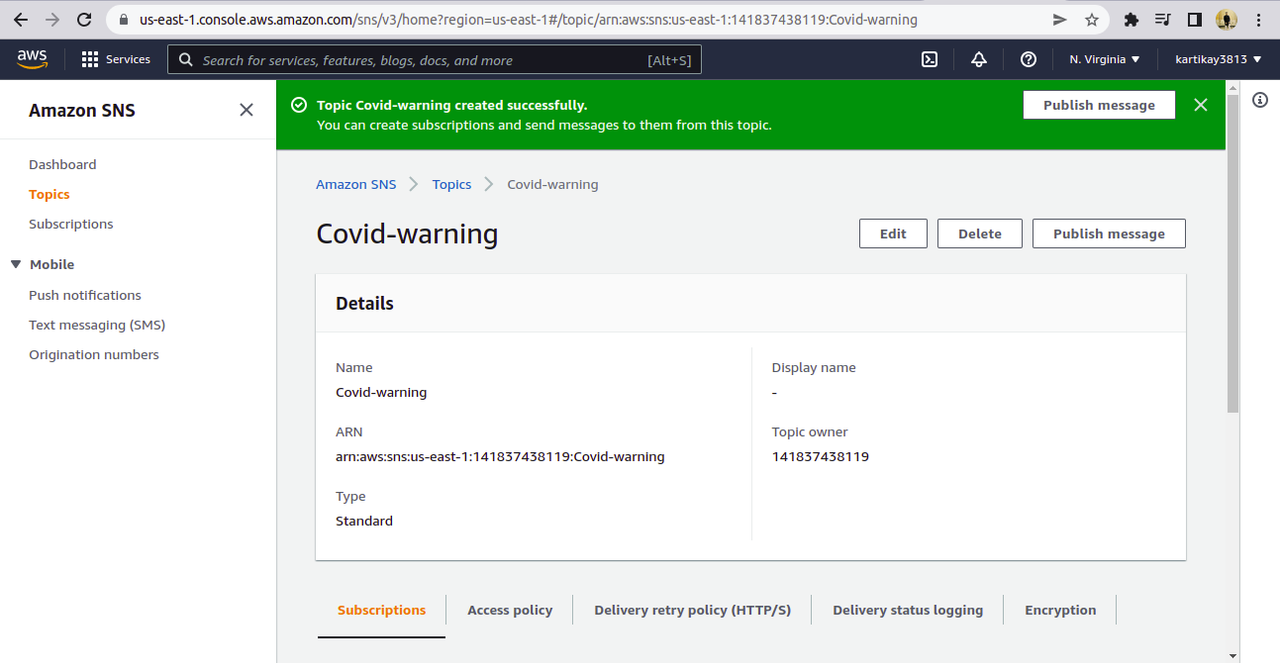Image resolution: width=1280 pixels, height=663 pixels.
Task: Click the Name value Covid-warning
Action: pyautogui.click(x=381, y=393)
